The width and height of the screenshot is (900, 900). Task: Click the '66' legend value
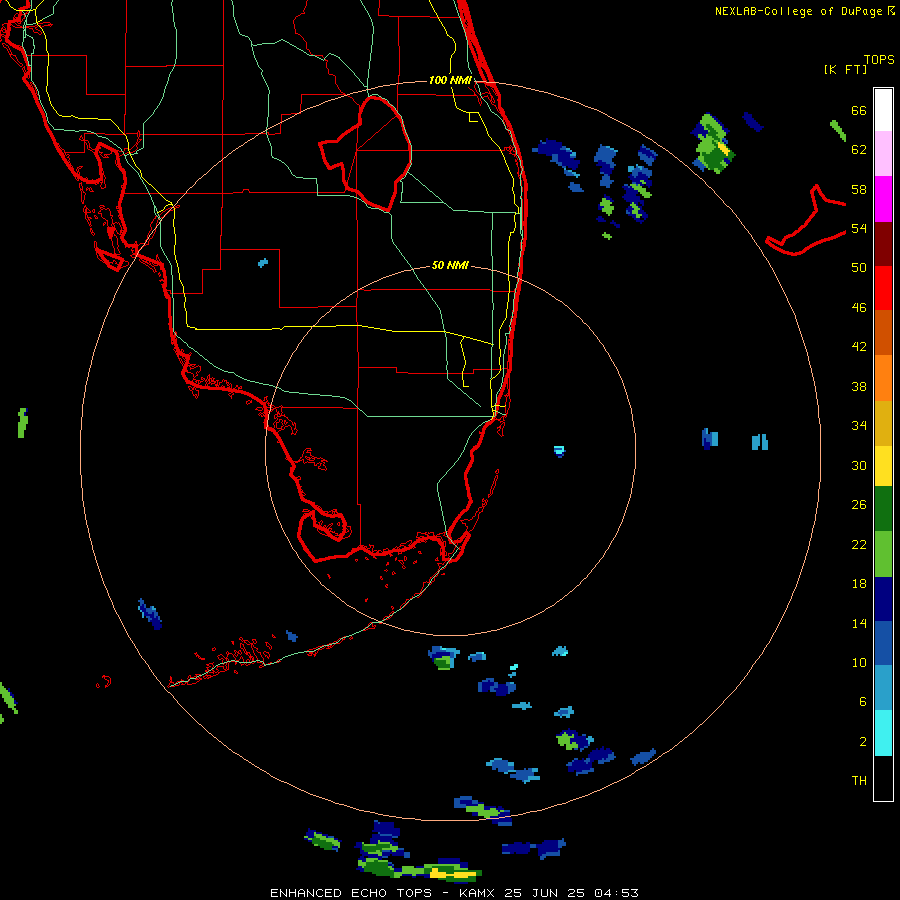tap(859, 110)
